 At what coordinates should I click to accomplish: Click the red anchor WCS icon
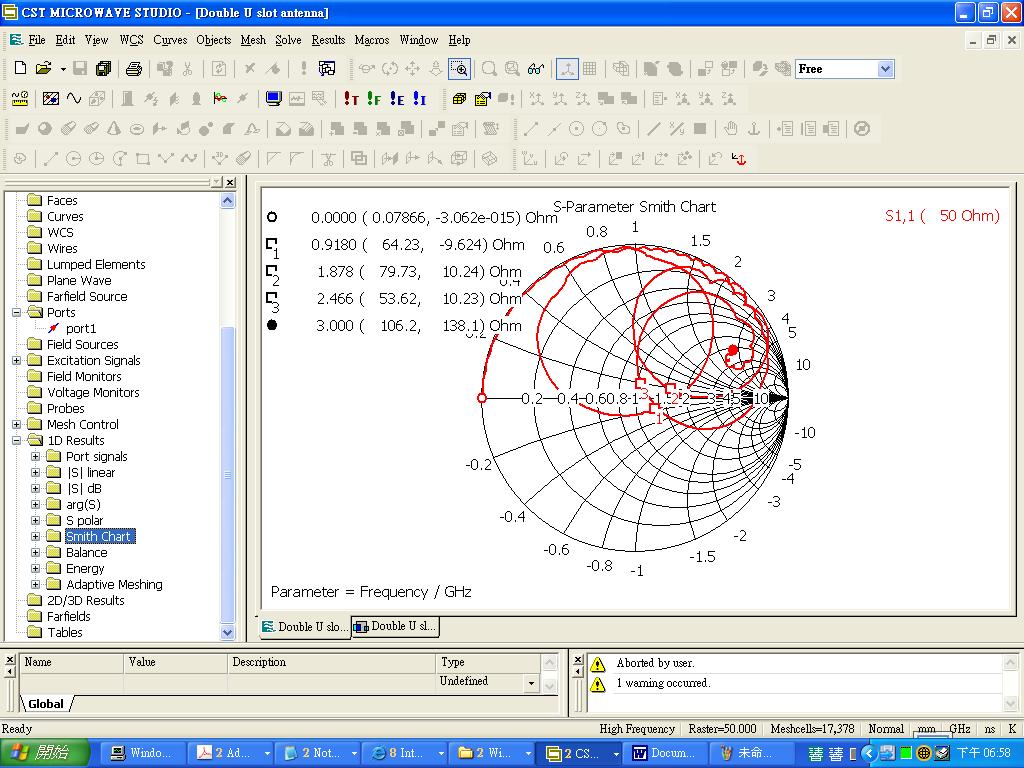pyautogui.click(x=739, y=159)
